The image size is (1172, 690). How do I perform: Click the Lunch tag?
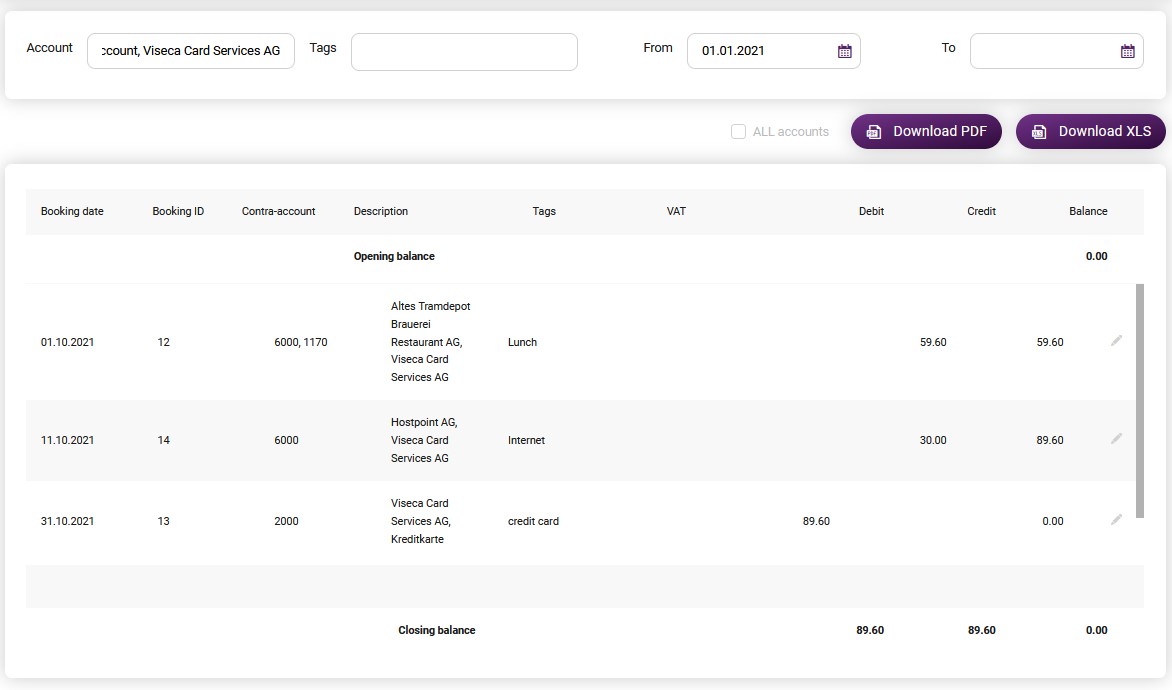pos(522,342)
